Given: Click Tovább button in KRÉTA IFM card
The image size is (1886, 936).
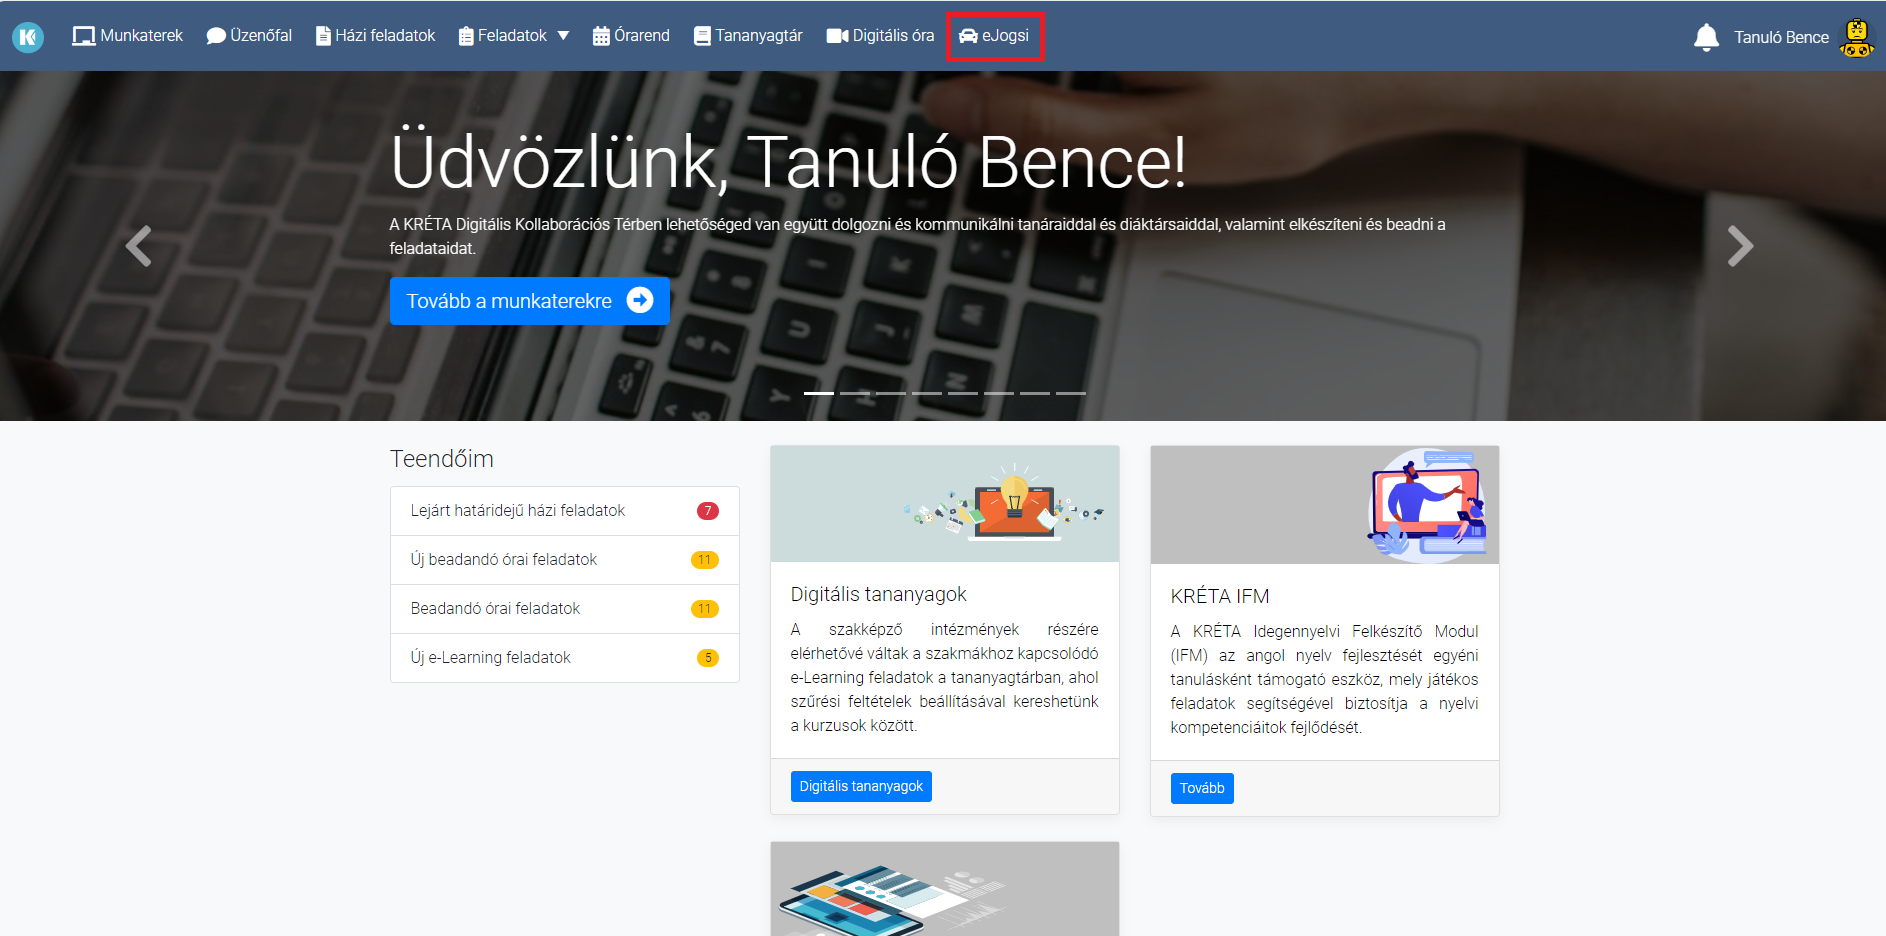Looking at the screenshot, I should (x=1202, y=788).
